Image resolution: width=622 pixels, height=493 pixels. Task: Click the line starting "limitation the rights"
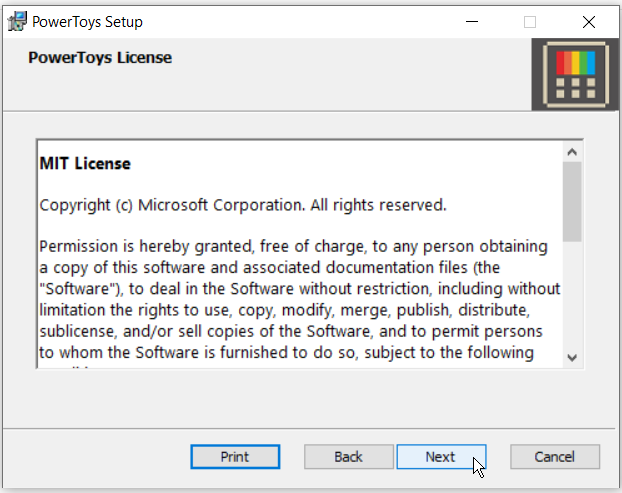pyautogui.click(x=284, y=310)
